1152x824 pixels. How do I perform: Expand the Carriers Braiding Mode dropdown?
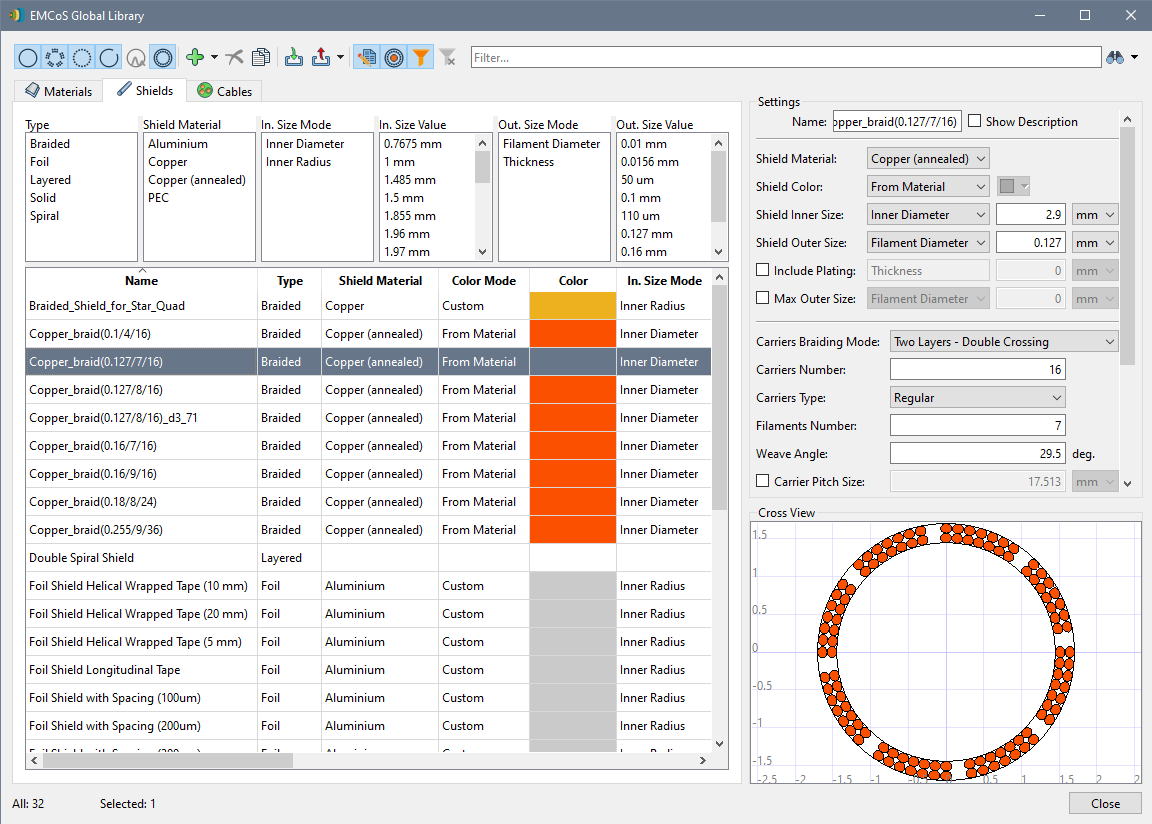[x=1004, y=342]
